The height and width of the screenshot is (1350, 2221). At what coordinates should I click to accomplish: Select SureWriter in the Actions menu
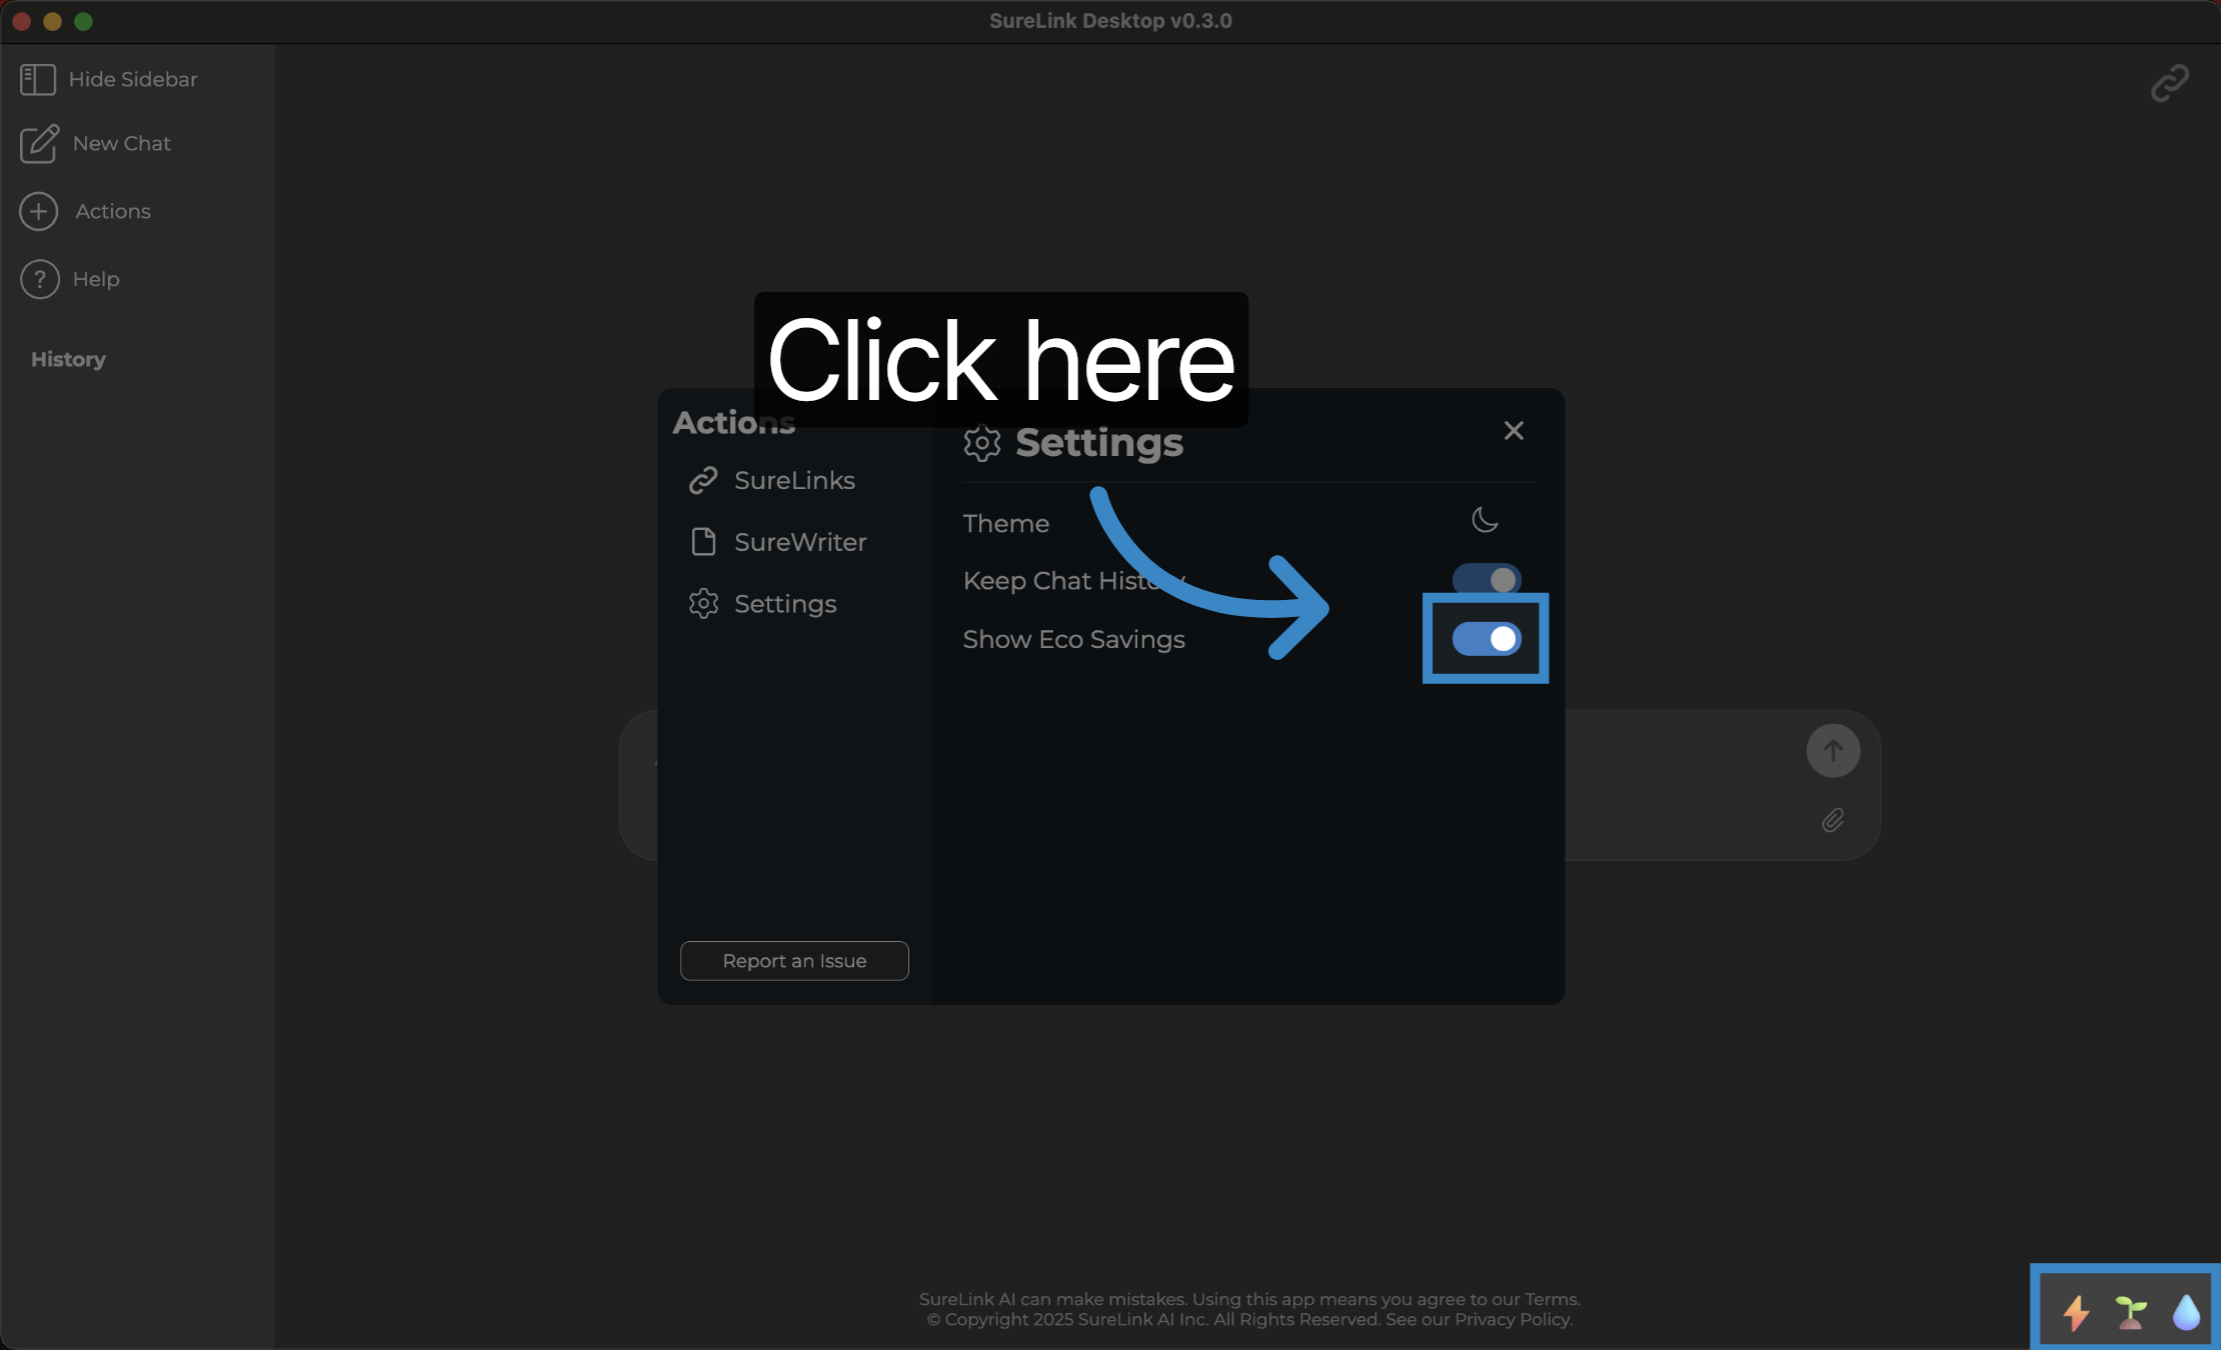click(x=778, y=542)
